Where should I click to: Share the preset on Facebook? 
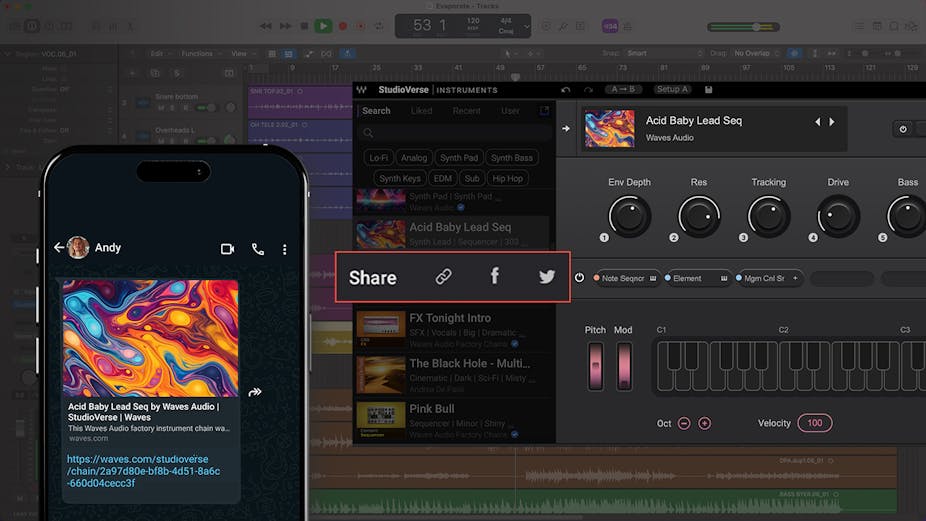click(x=494, y=277)
